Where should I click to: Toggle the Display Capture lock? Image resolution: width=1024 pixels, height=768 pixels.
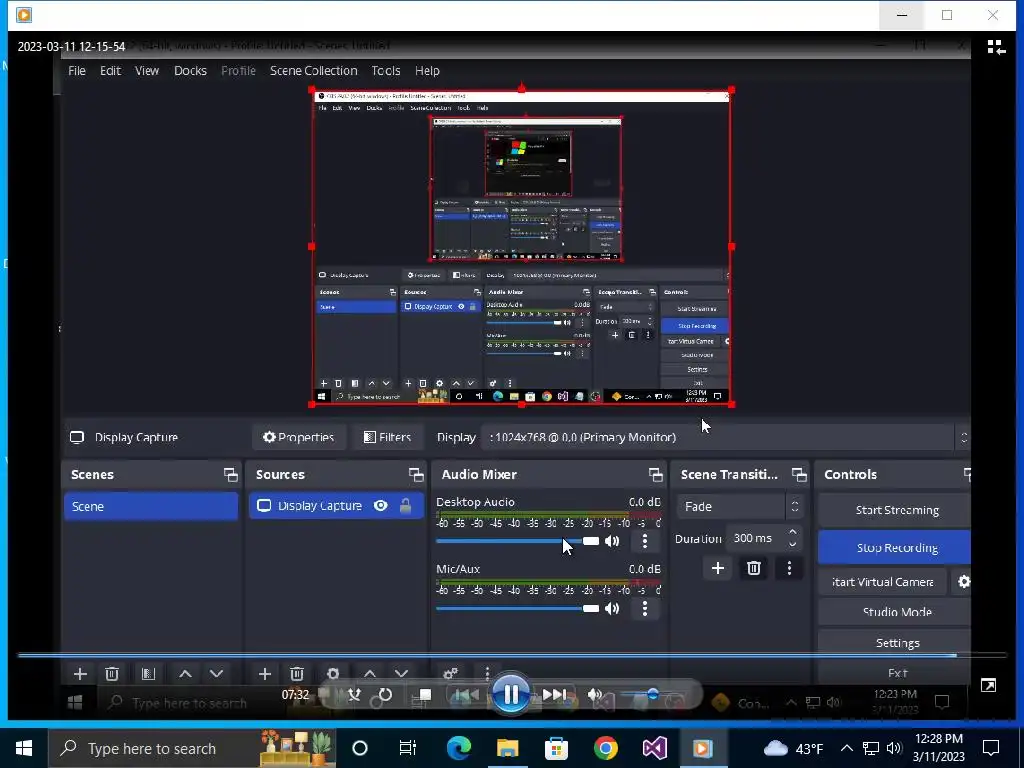pos(406,505)
